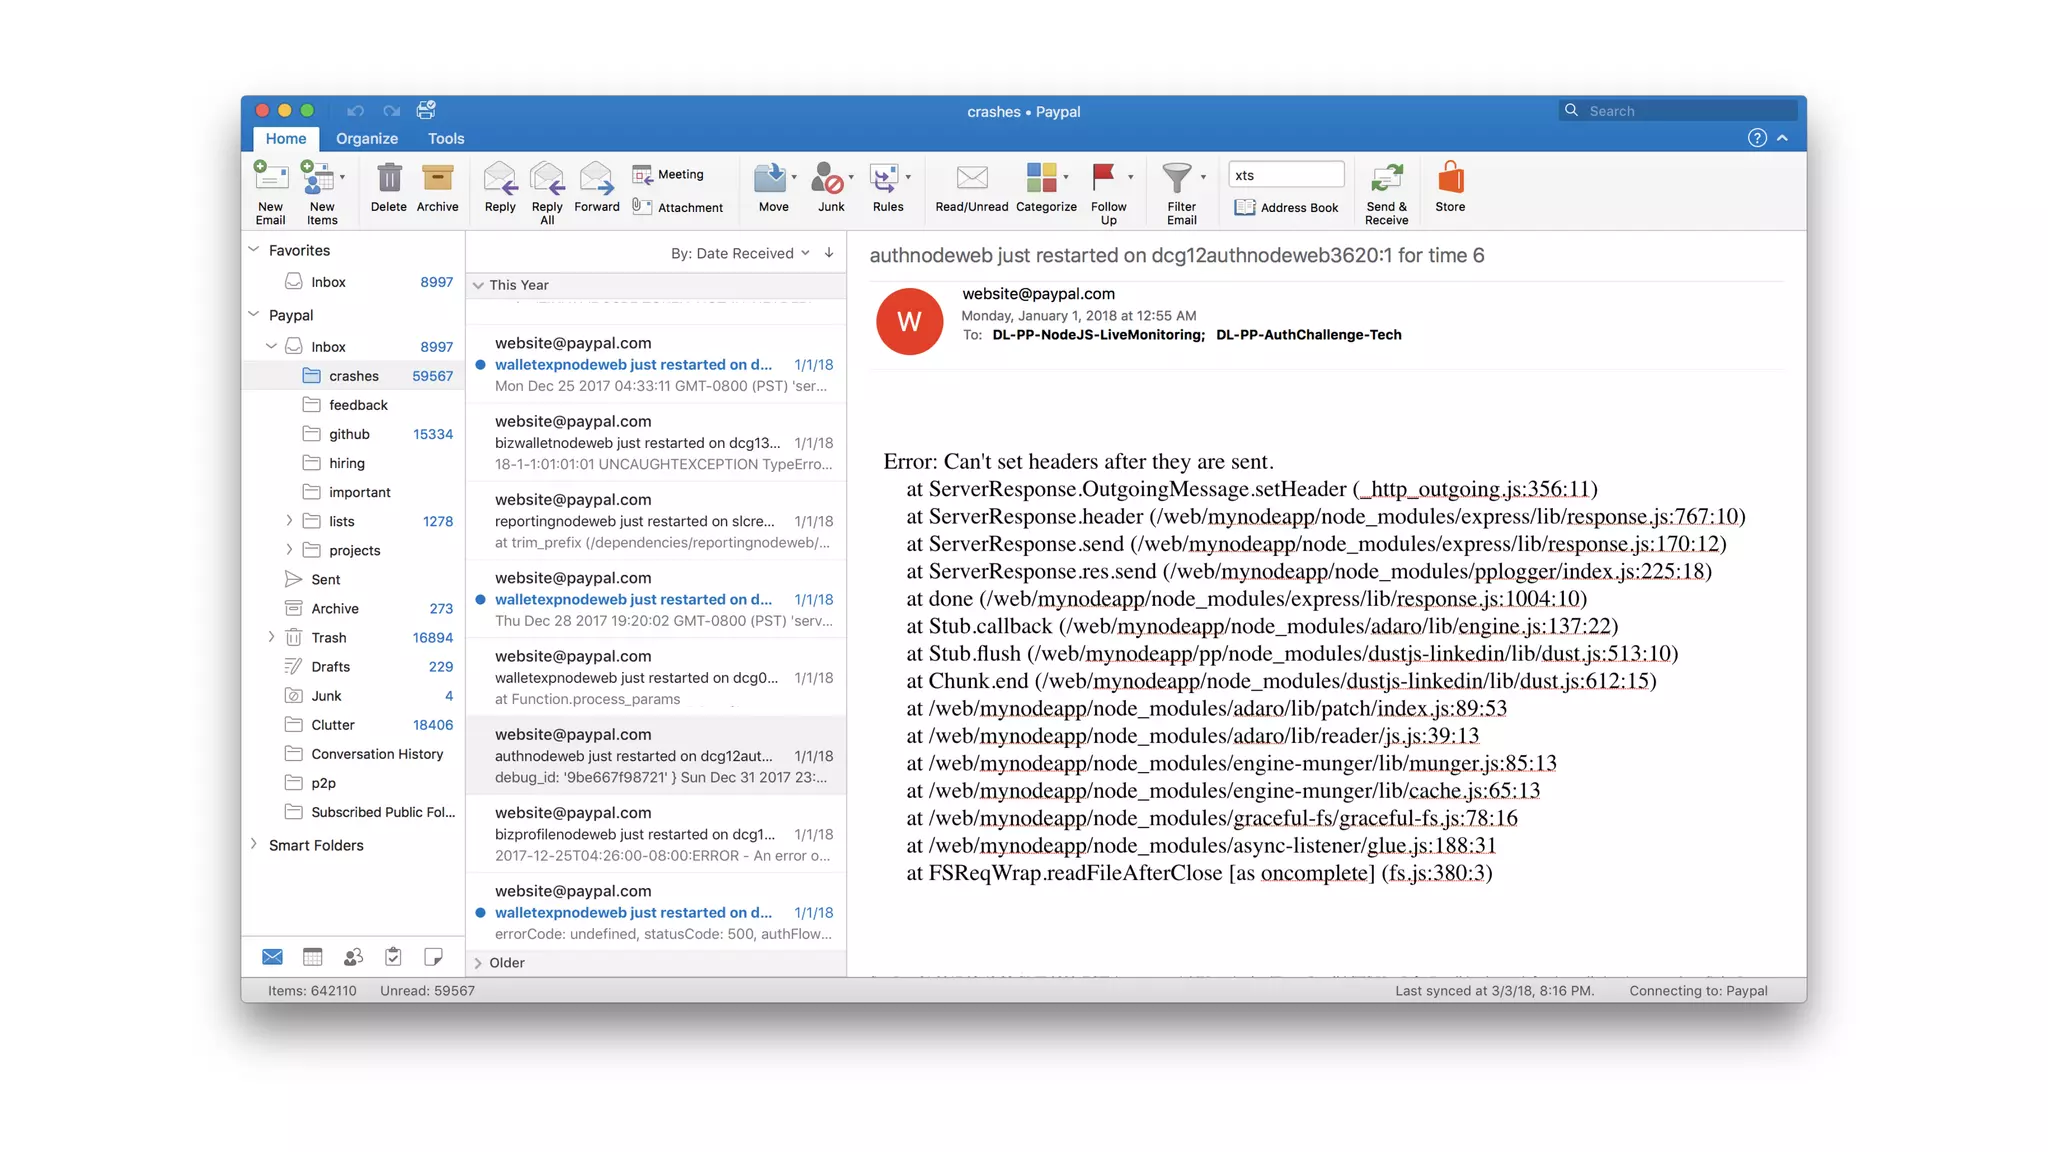Click the Junk icon in ribbon
Viewport: 2048px width, 1152px height.
(x=828, y=180)
